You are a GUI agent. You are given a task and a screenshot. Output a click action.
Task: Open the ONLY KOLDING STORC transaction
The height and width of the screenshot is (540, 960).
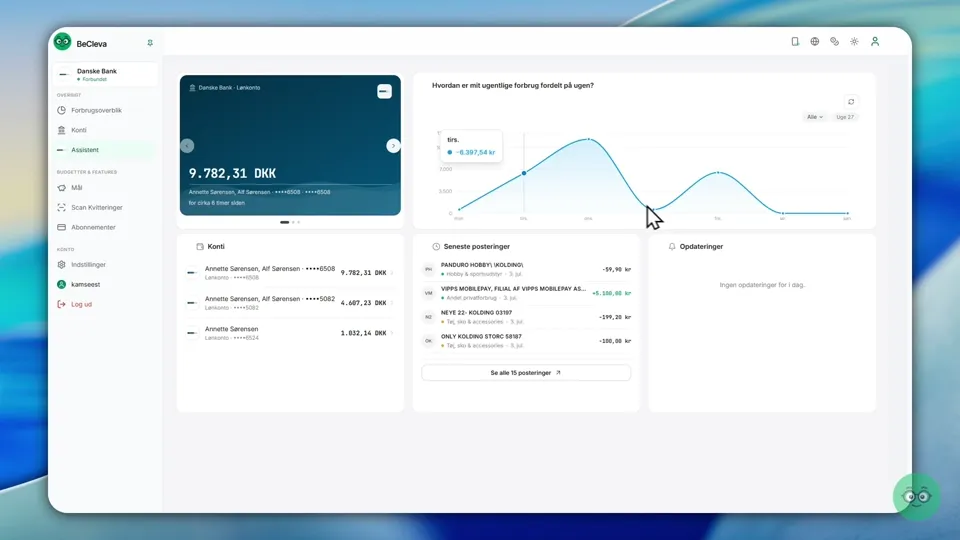(x=527, y=341)
